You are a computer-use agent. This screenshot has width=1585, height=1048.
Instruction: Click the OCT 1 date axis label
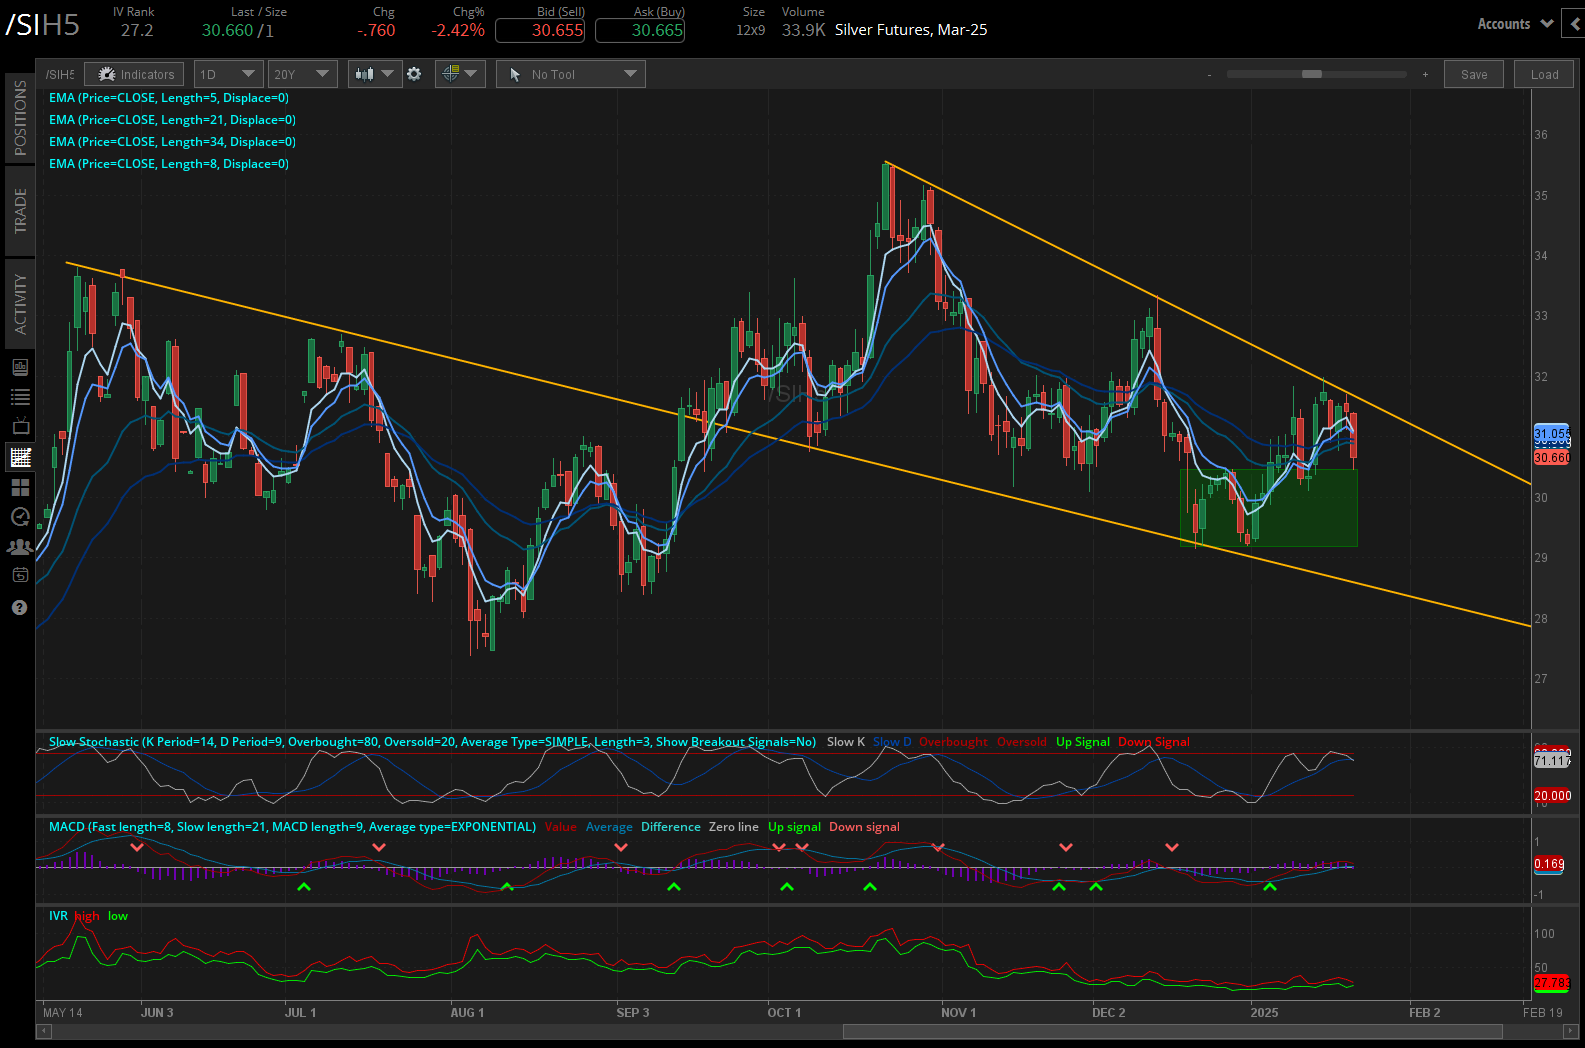[784, 1013]
